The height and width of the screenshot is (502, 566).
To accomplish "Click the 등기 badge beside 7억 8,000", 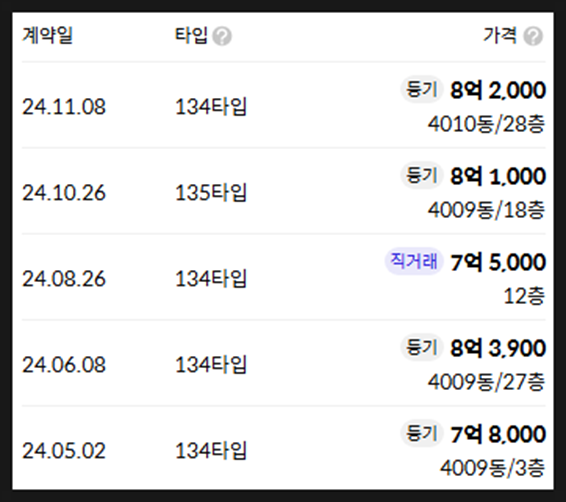I will click(x=421, y=433).
